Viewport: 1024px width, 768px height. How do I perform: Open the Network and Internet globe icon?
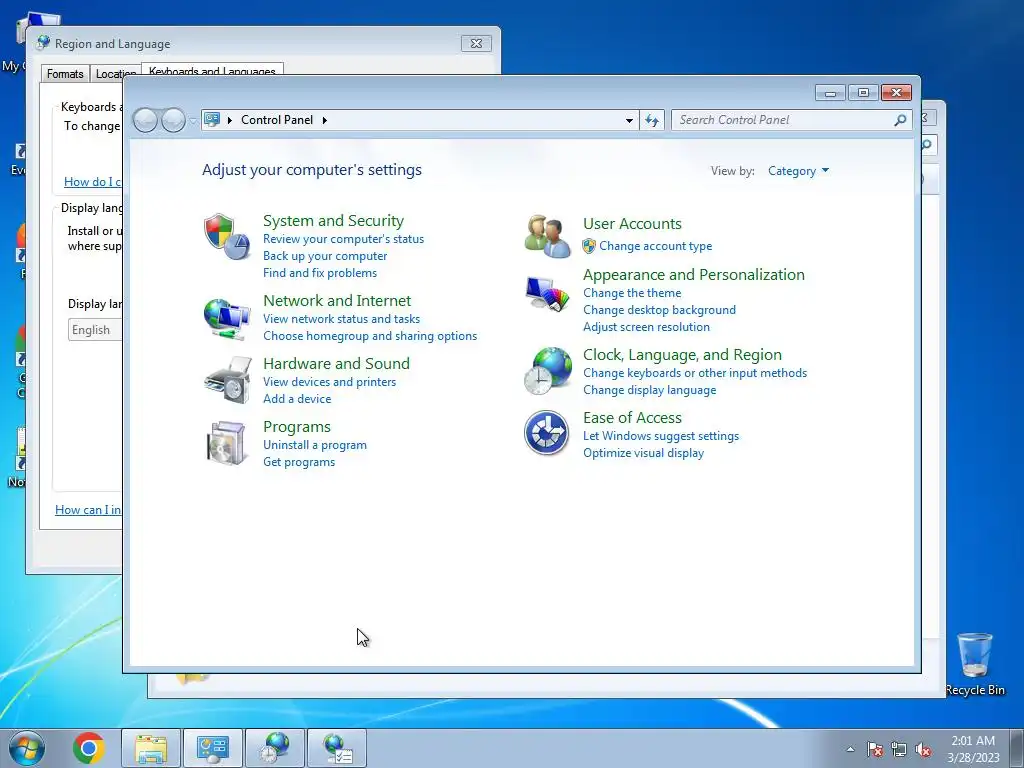click(227, 318)
